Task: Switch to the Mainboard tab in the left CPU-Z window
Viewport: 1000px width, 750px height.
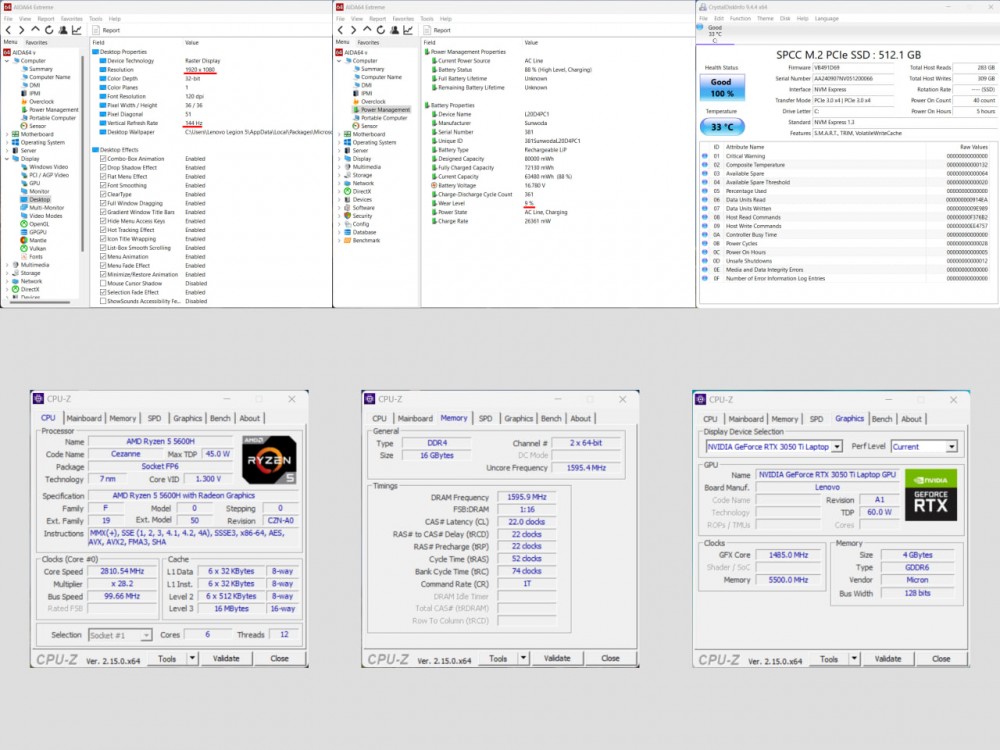Action: click(x=84, y=418)
